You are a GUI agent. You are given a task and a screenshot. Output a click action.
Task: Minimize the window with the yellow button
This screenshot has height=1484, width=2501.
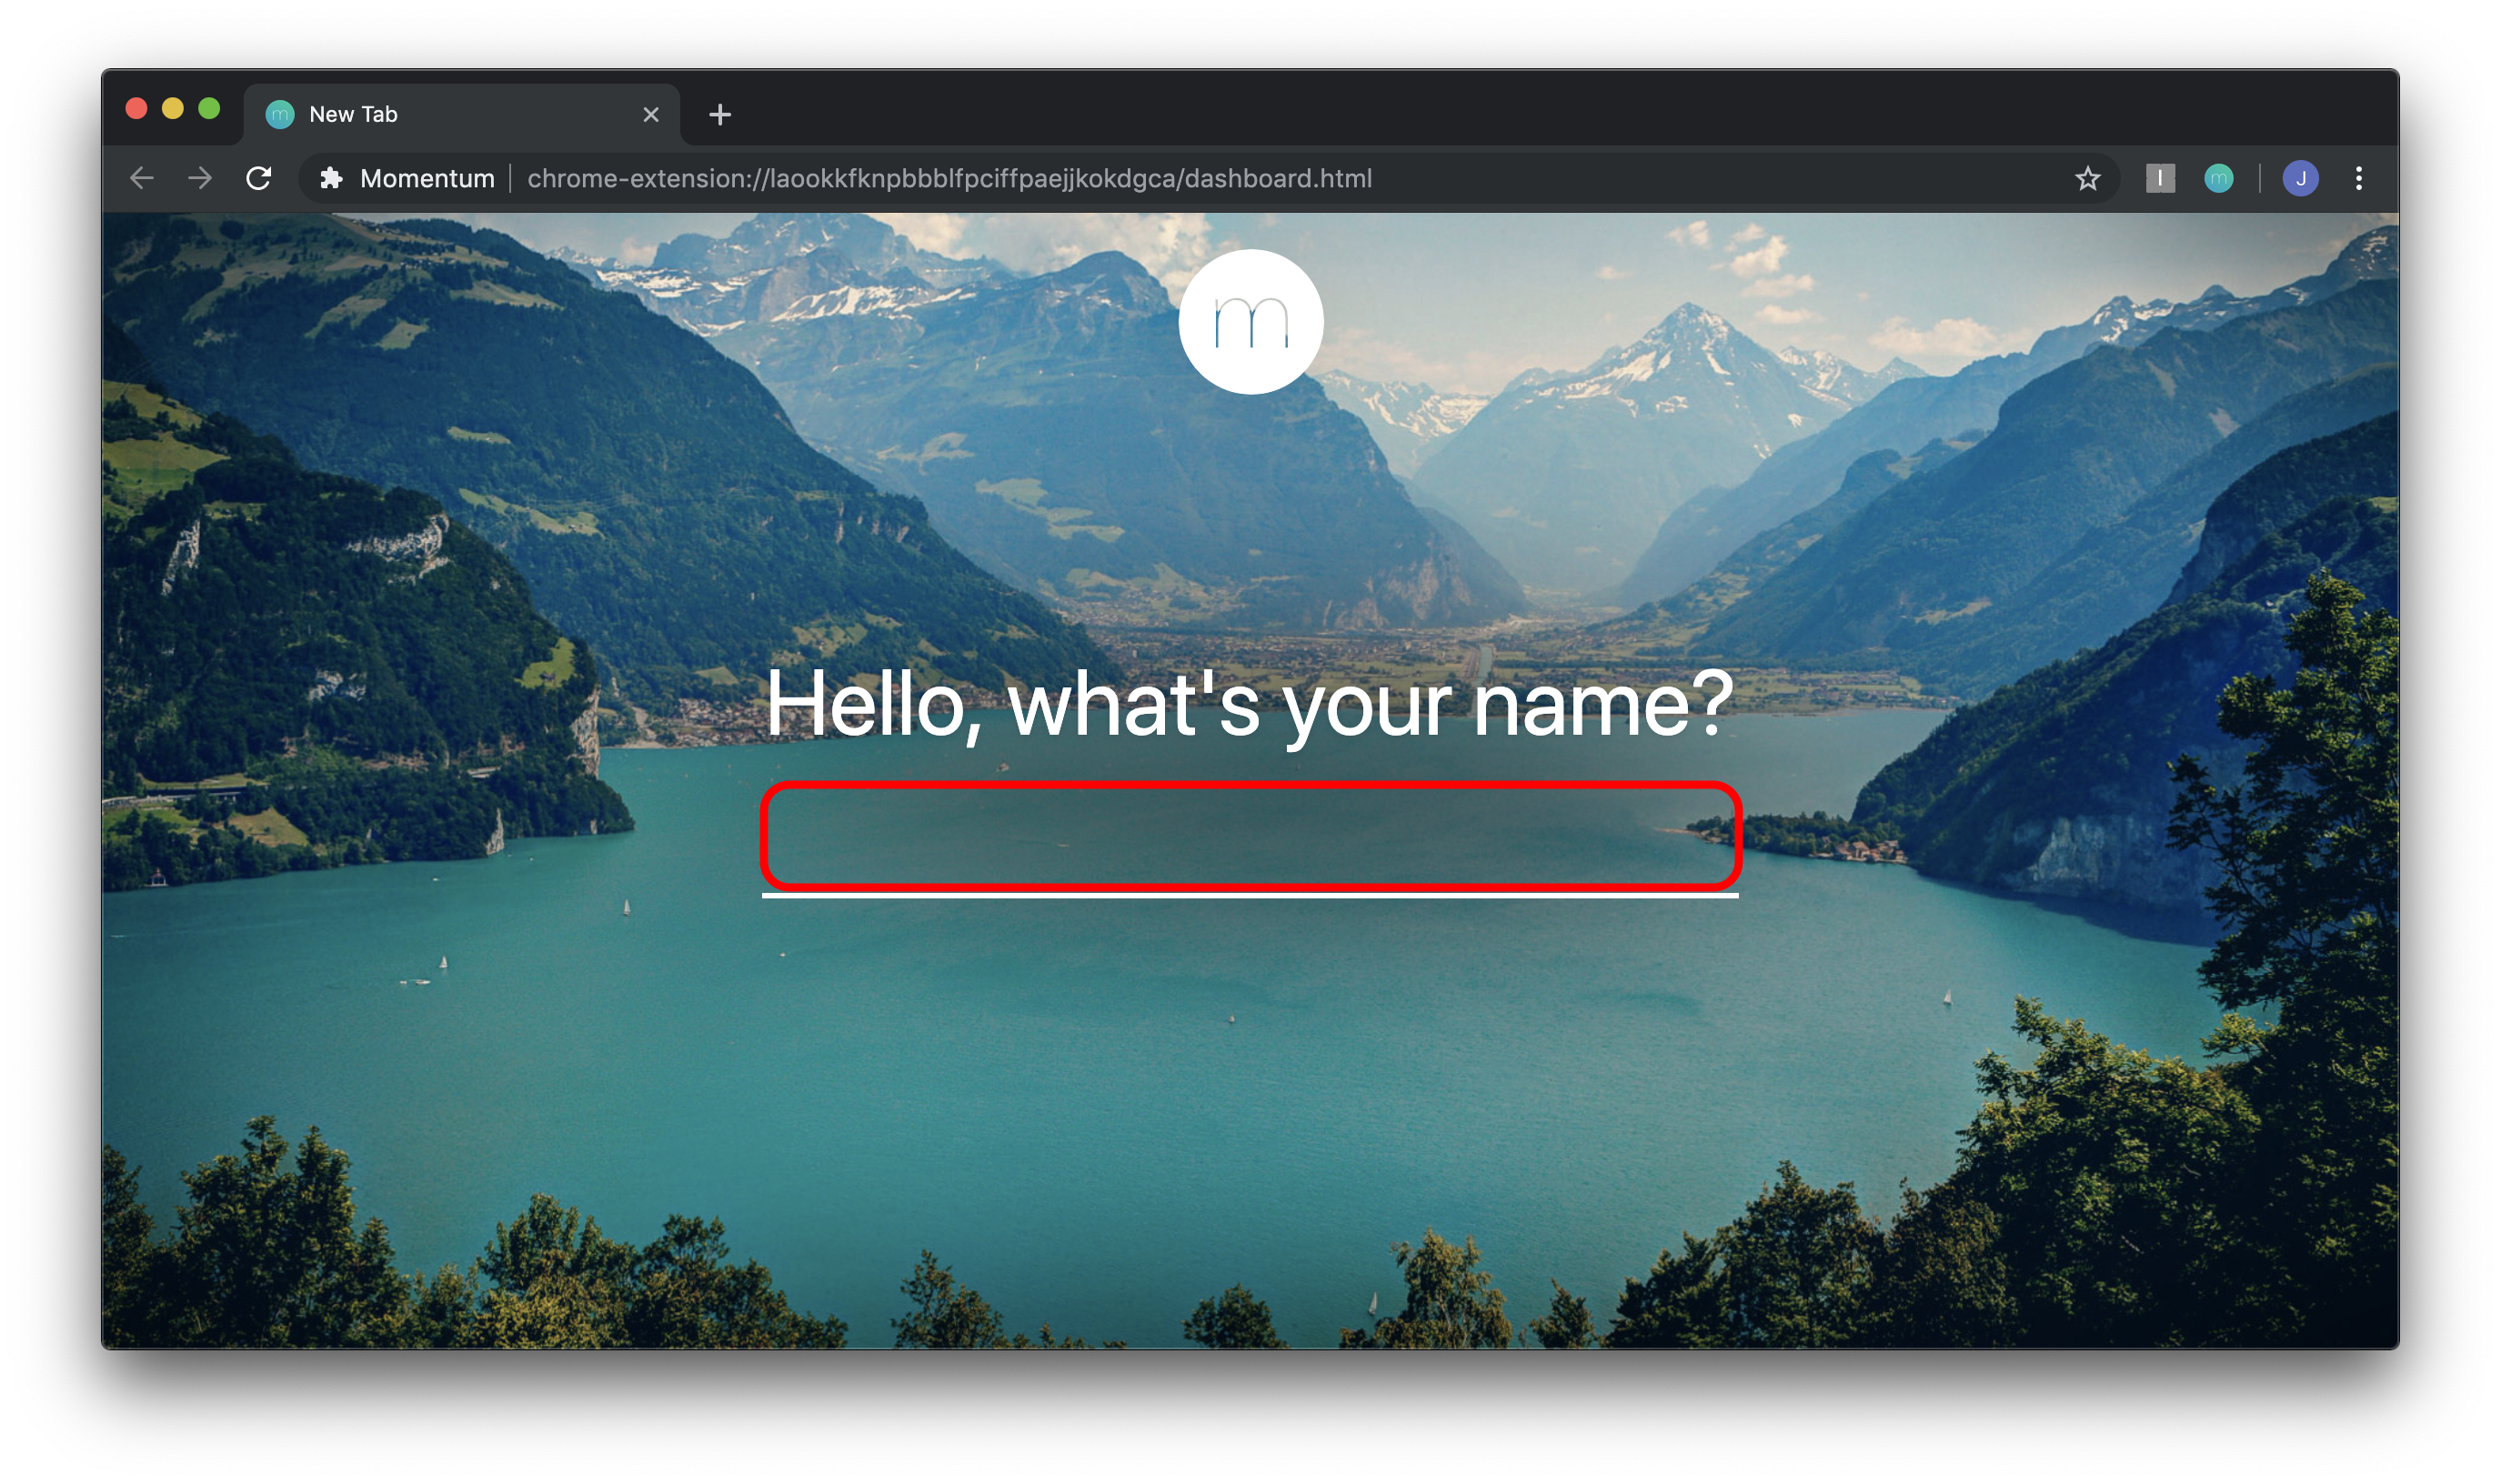(173, 108)
